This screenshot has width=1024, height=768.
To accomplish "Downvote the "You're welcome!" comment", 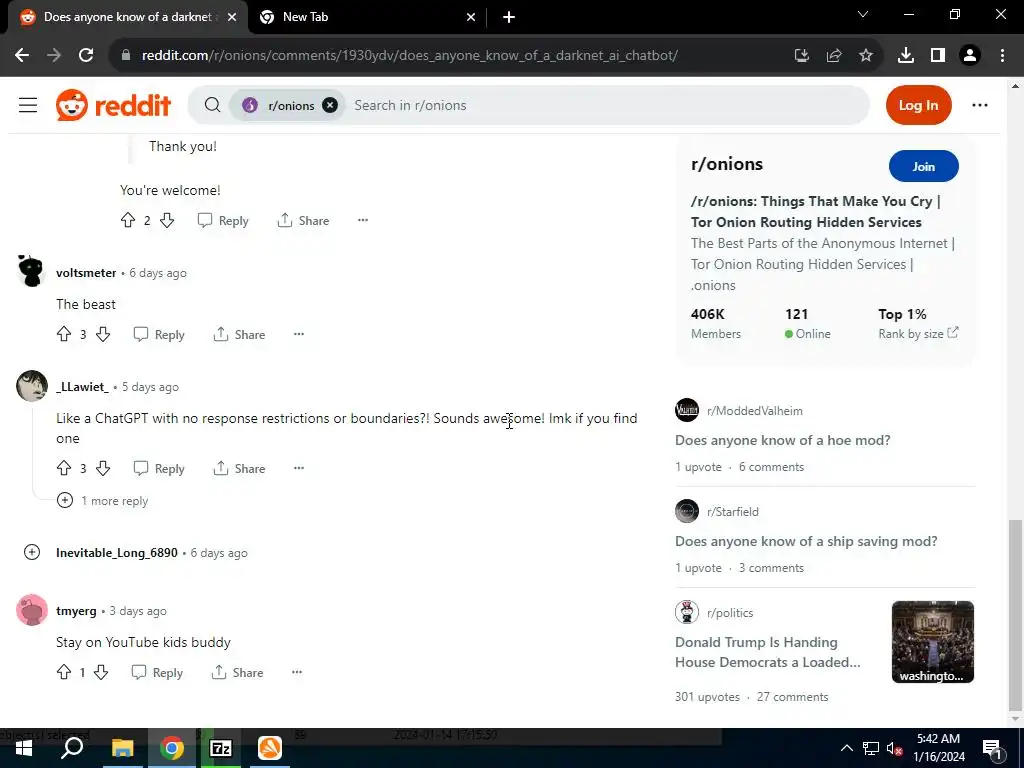I will [167, 221].
